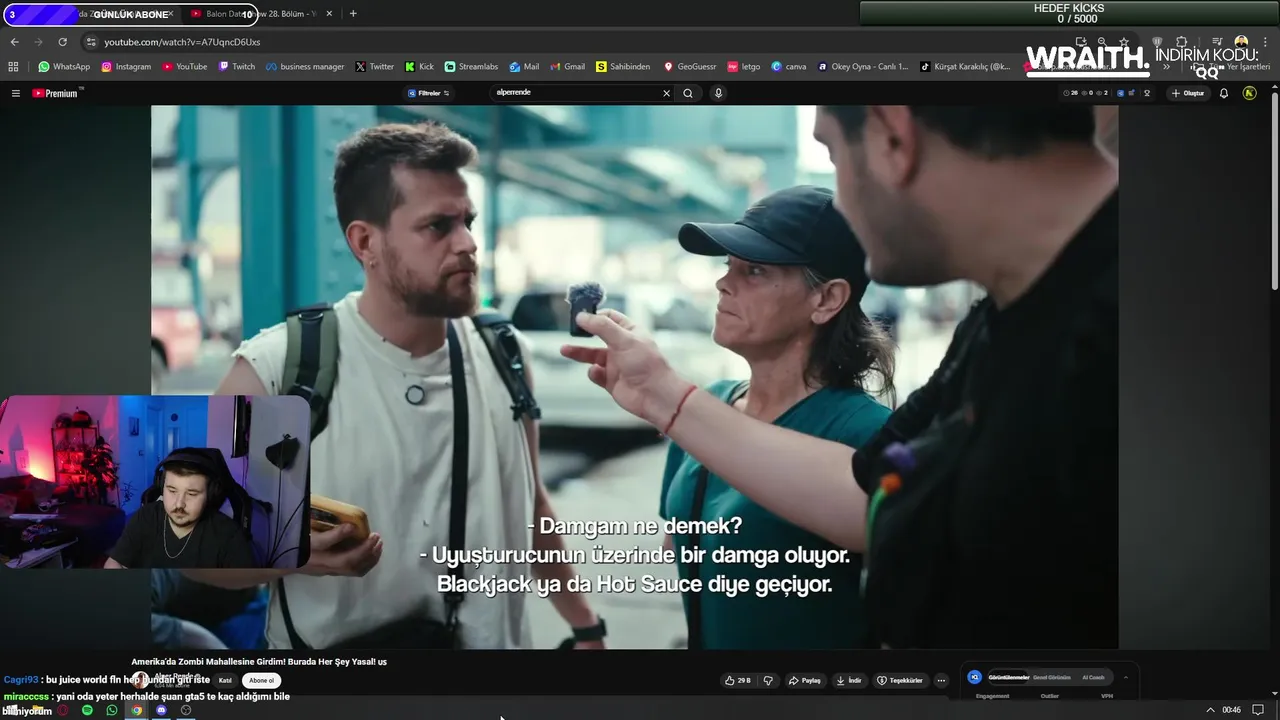Open Instagram bookmark
The width and height of the screenshot is (1280, 720).
coord(126,67)
